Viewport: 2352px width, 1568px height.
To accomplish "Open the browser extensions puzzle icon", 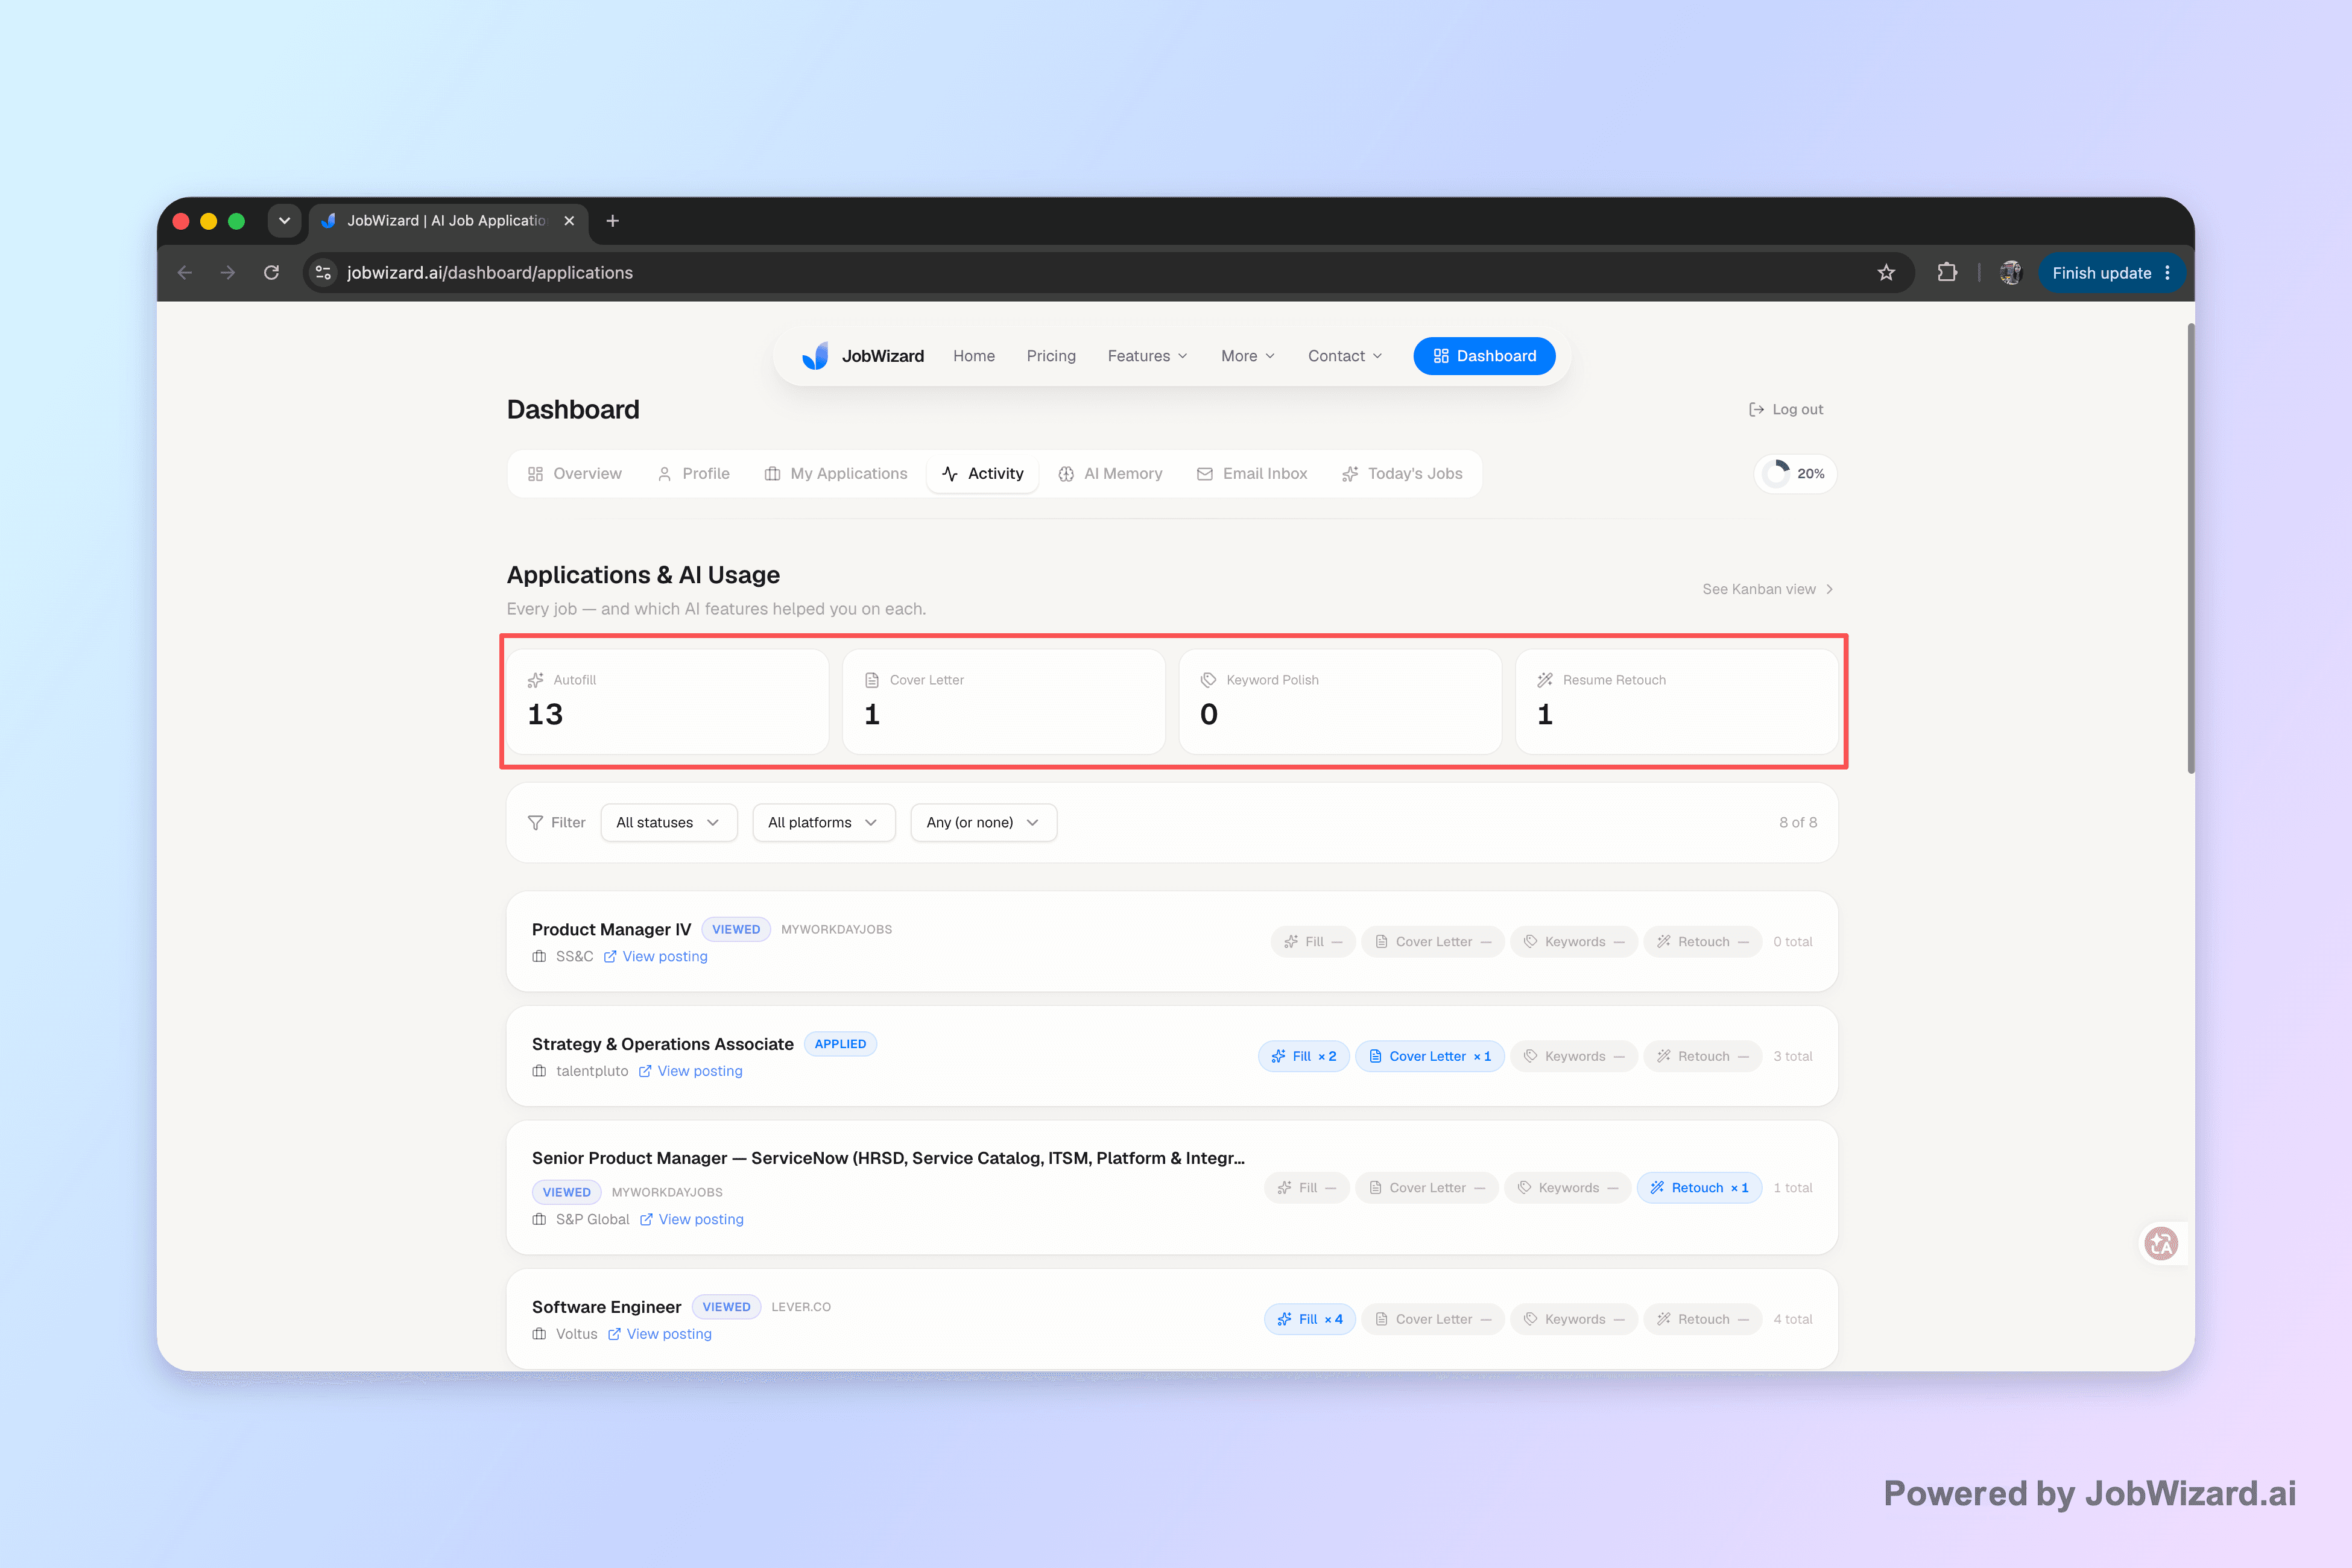I will (1947, 273).
